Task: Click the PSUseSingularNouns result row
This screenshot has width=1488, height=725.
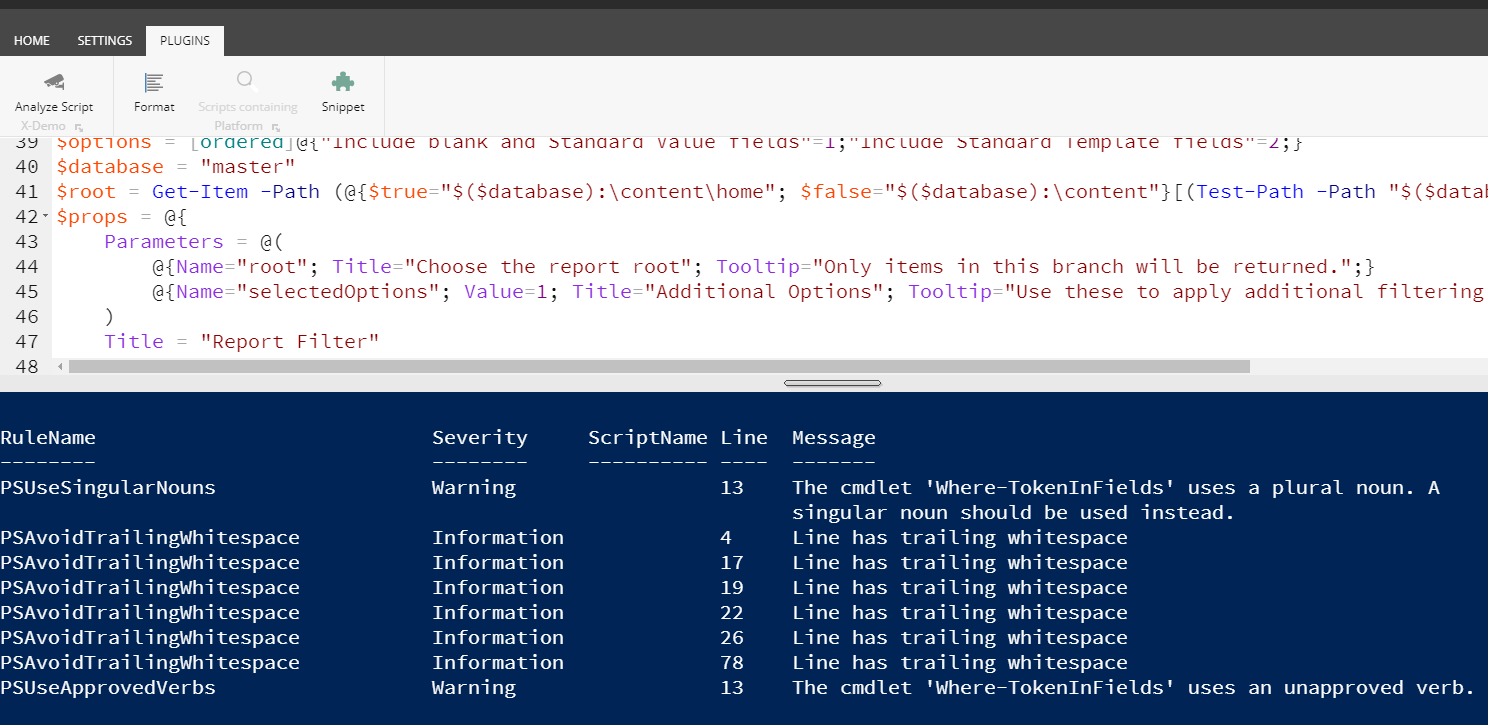Action: click(108, 488)
